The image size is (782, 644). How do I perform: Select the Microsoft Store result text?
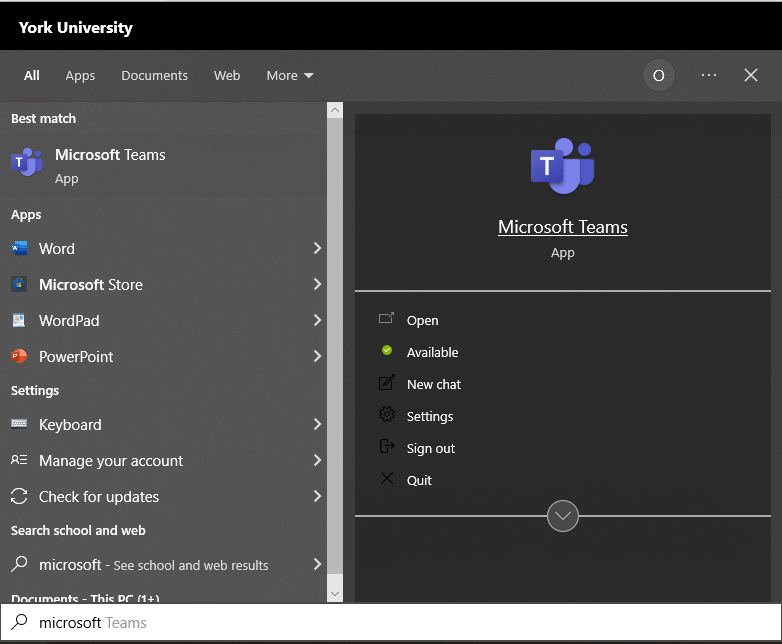(91, 284)
